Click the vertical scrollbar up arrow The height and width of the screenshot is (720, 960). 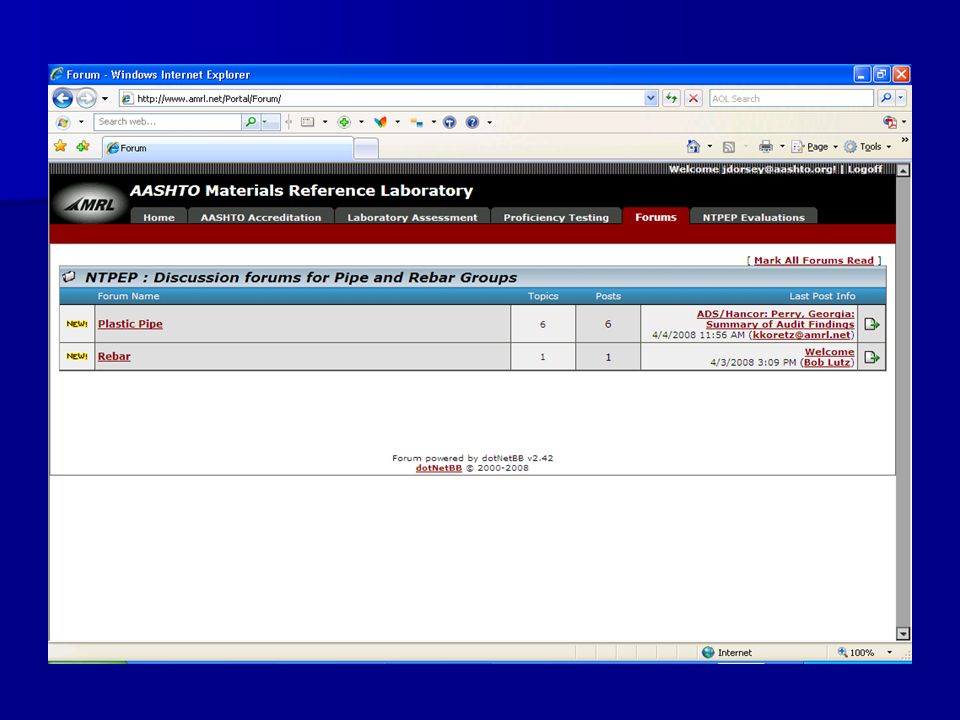(x=903, y=170)
